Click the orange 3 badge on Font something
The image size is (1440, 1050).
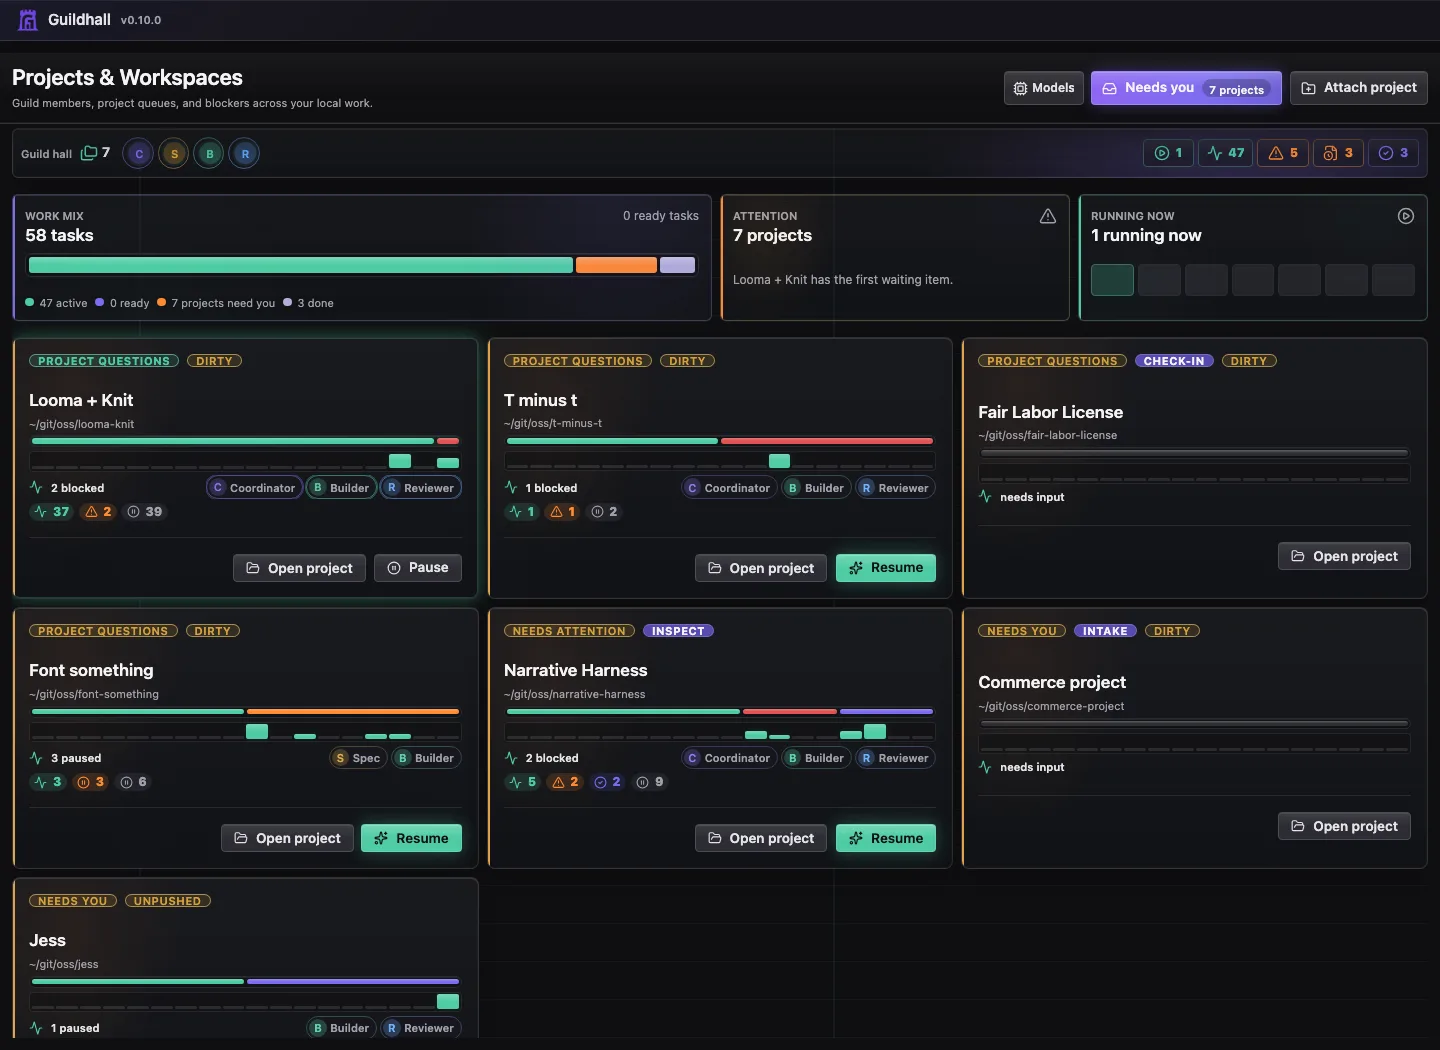91,782
